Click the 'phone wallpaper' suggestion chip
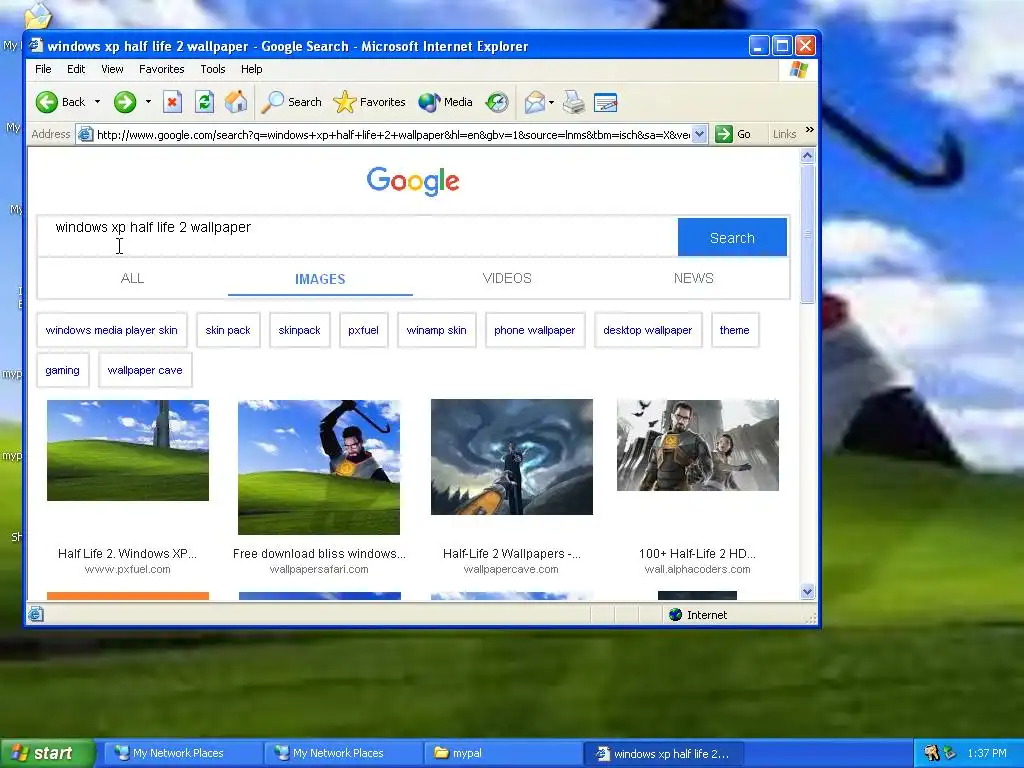 (x=535, y=330)
